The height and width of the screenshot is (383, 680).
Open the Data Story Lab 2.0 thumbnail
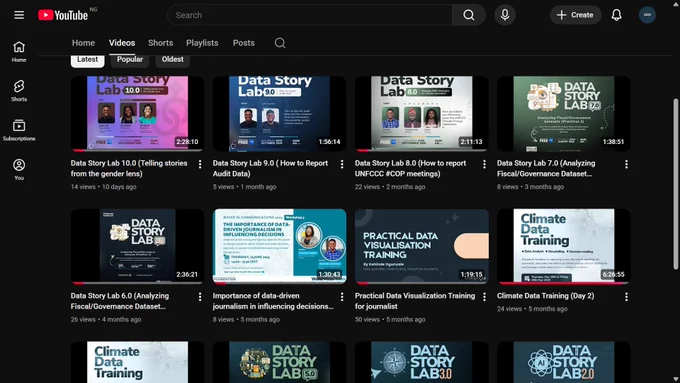pos(564,362)
